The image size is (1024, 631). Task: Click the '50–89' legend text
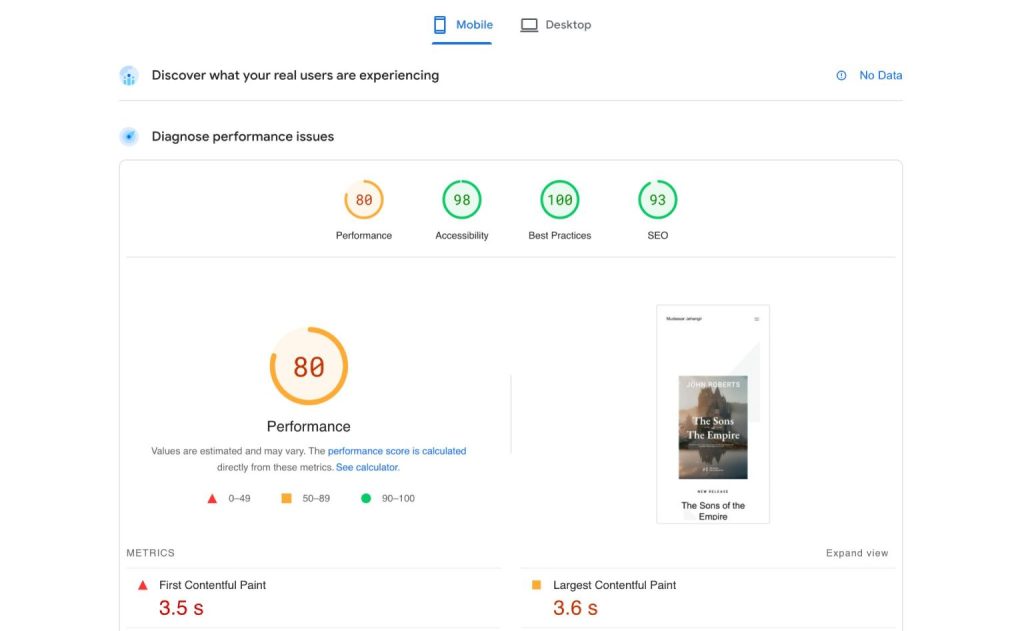click(x=316, y=498)
